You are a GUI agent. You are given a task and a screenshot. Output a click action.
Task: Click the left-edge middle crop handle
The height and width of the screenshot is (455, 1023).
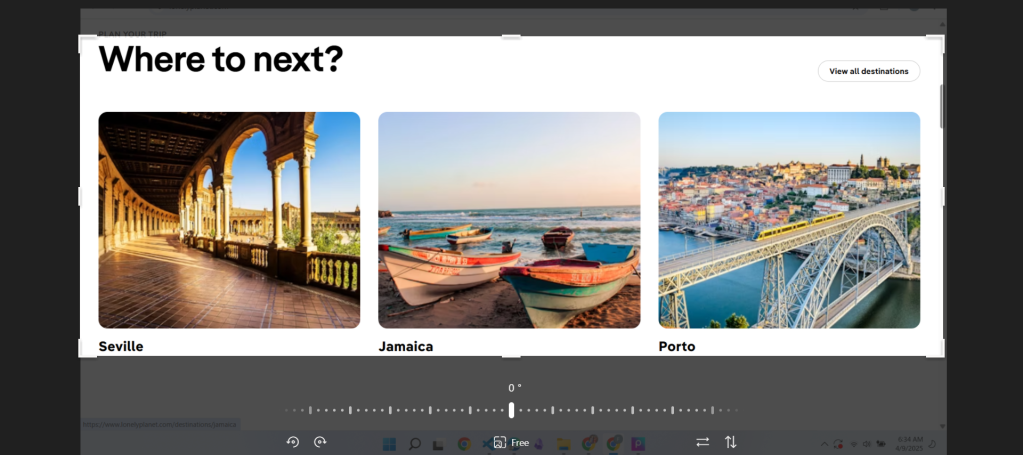(80, 196)
